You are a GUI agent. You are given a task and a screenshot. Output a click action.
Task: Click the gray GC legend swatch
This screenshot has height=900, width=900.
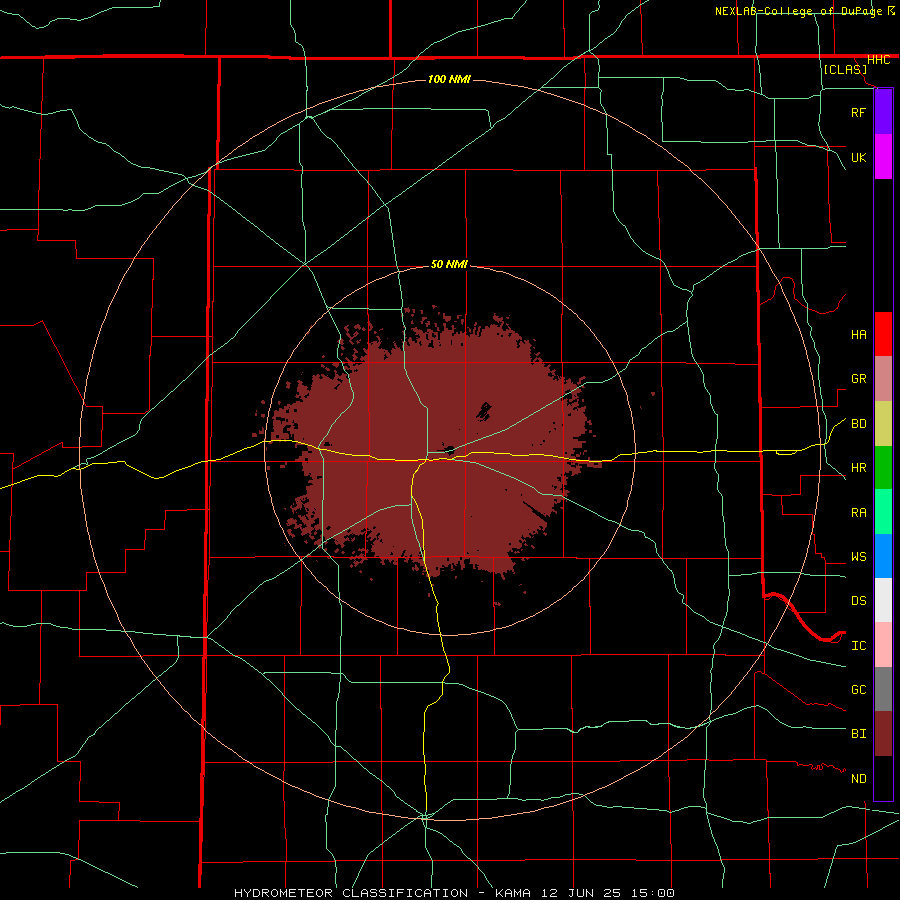pos(883,689)
